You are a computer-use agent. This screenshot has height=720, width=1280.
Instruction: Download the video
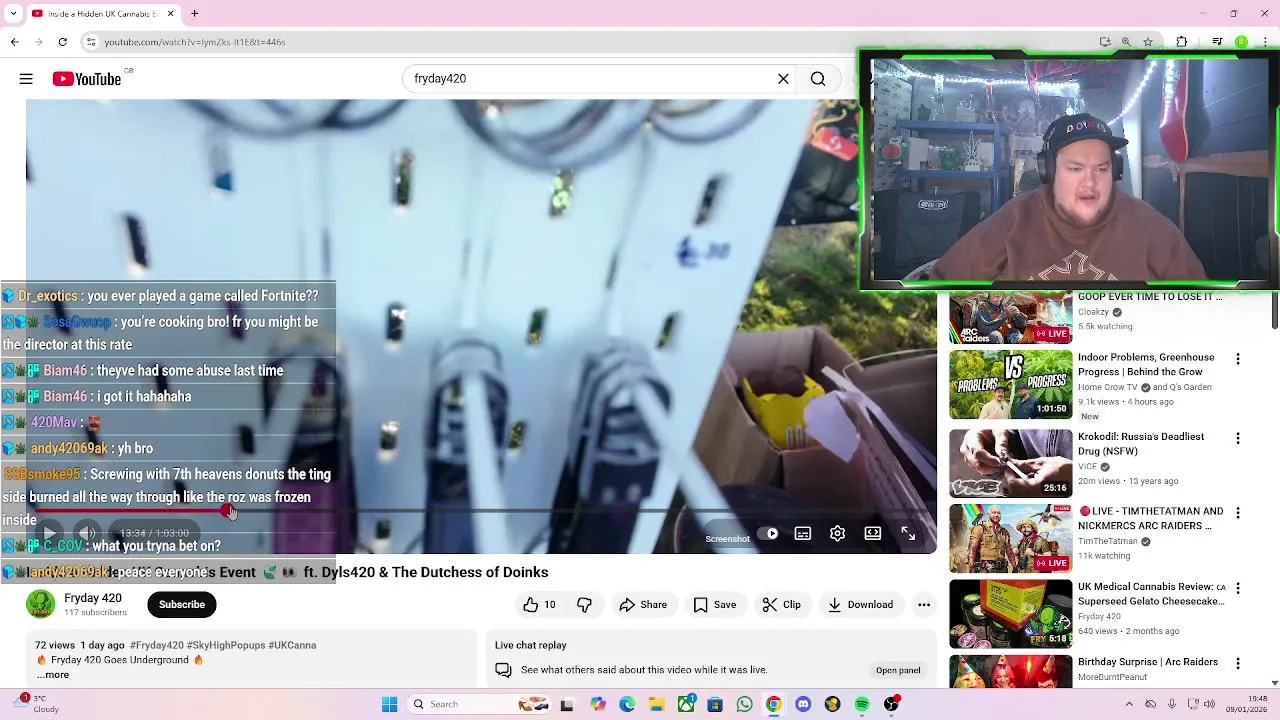point(860,604)
